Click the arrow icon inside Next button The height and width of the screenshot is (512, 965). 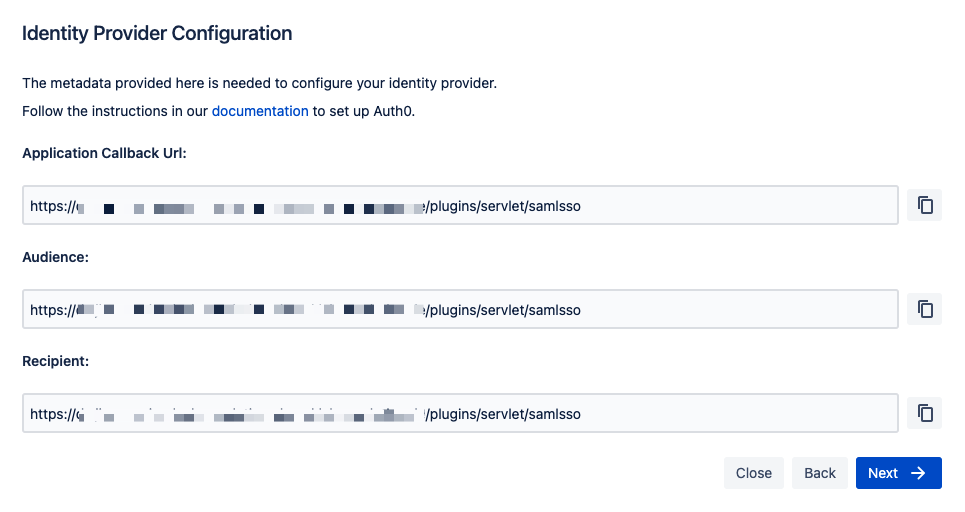point(918,473)
